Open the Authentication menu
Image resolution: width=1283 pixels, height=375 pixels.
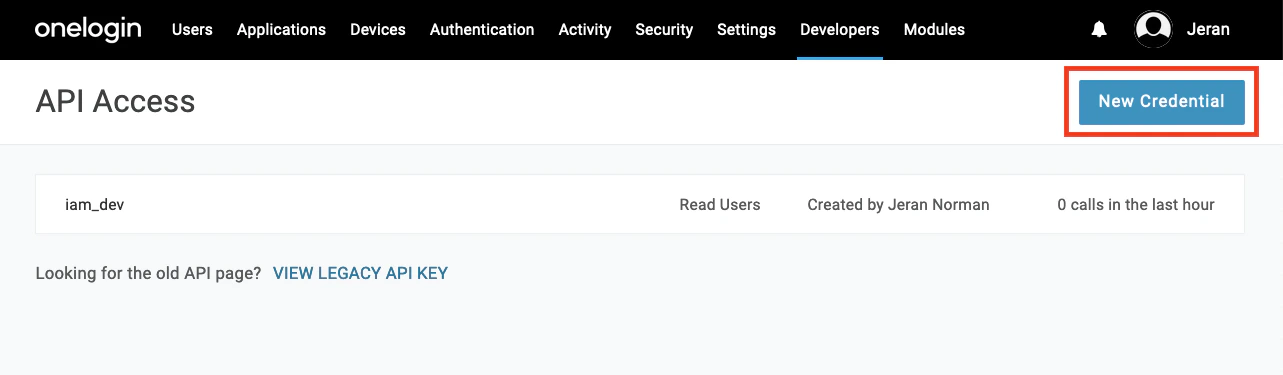coord(482,30)
